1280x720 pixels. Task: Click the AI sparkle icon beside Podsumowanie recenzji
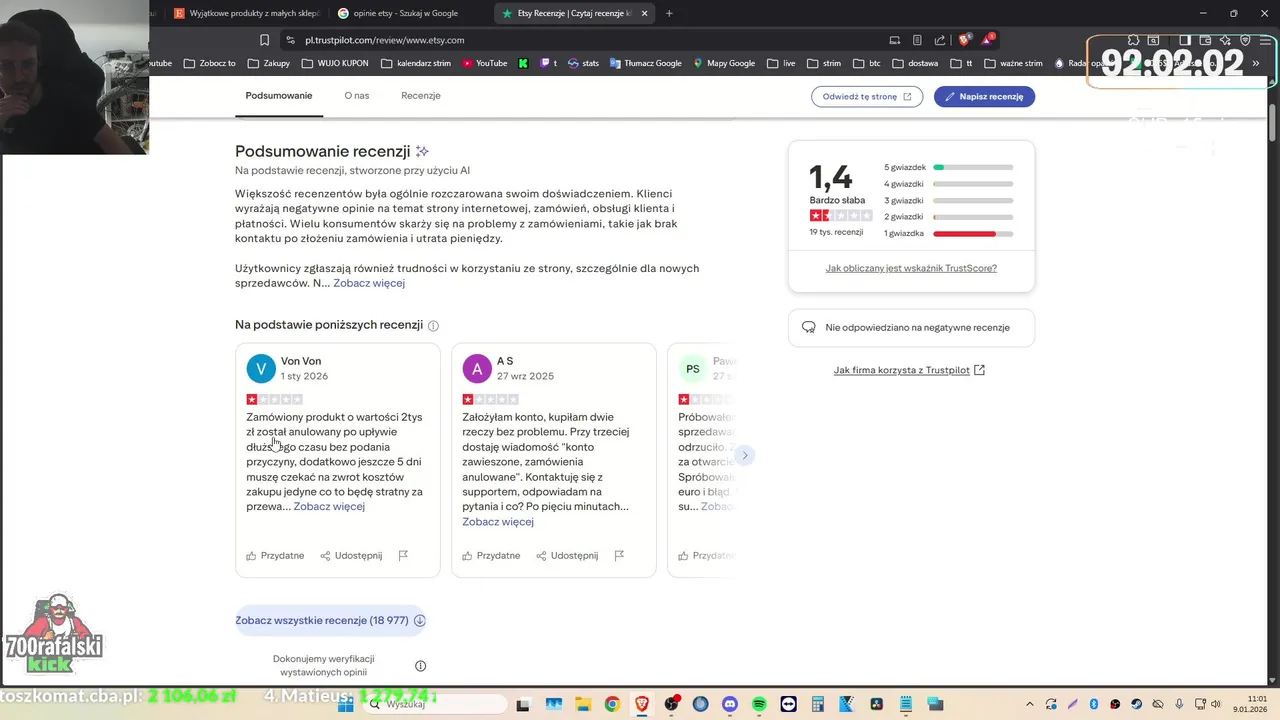[x=422, y=151]
